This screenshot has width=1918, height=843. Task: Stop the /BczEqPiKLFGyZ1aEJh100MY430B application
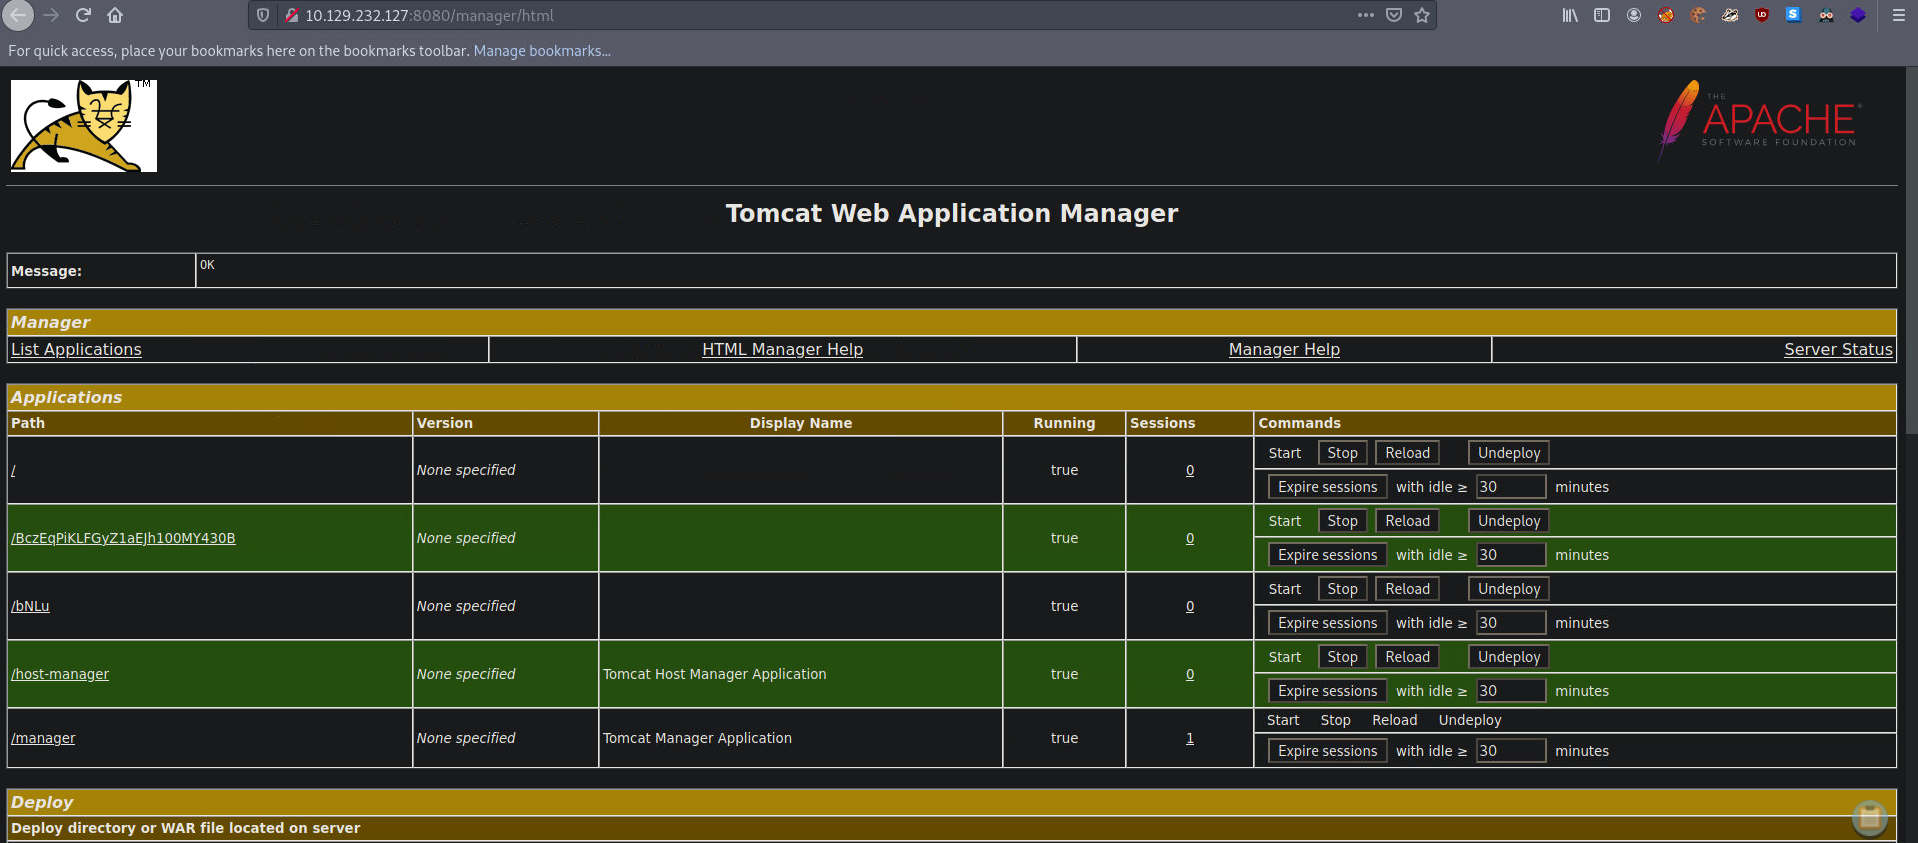[1342, 521]
